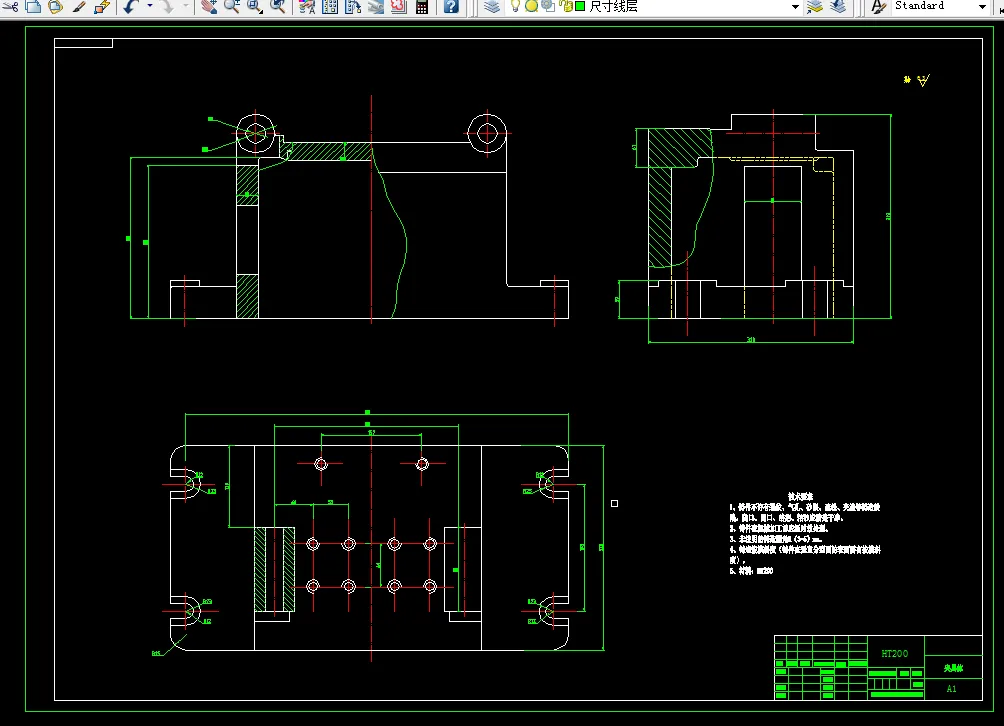
Task: Toggle the layer freeze sun icon
Action: coord(531,6)
